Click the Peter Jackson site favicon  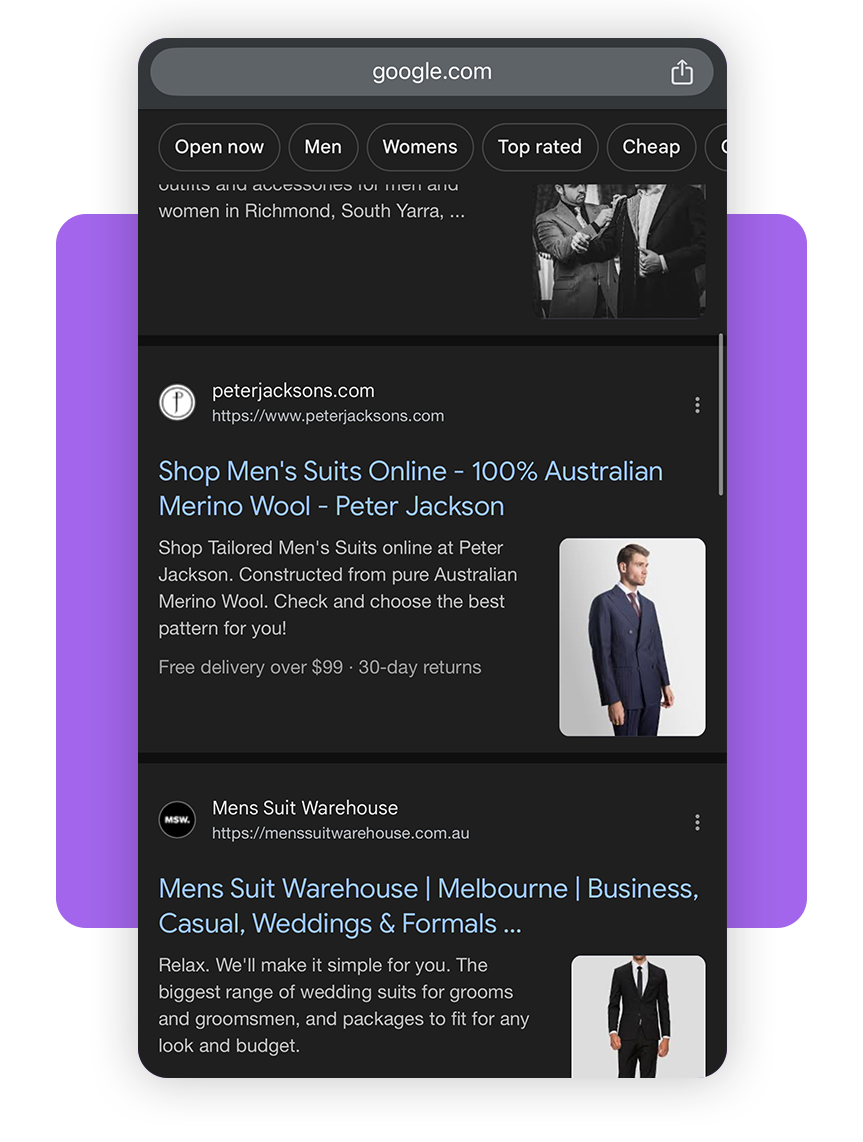177,402
